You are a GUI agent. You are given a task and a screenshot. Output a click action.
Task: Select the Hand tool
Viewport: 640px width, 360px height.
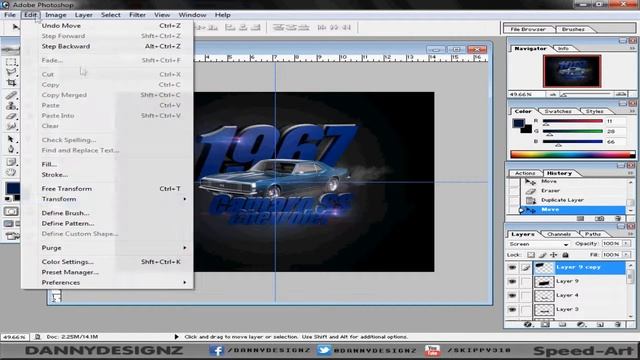click(11, 172)
